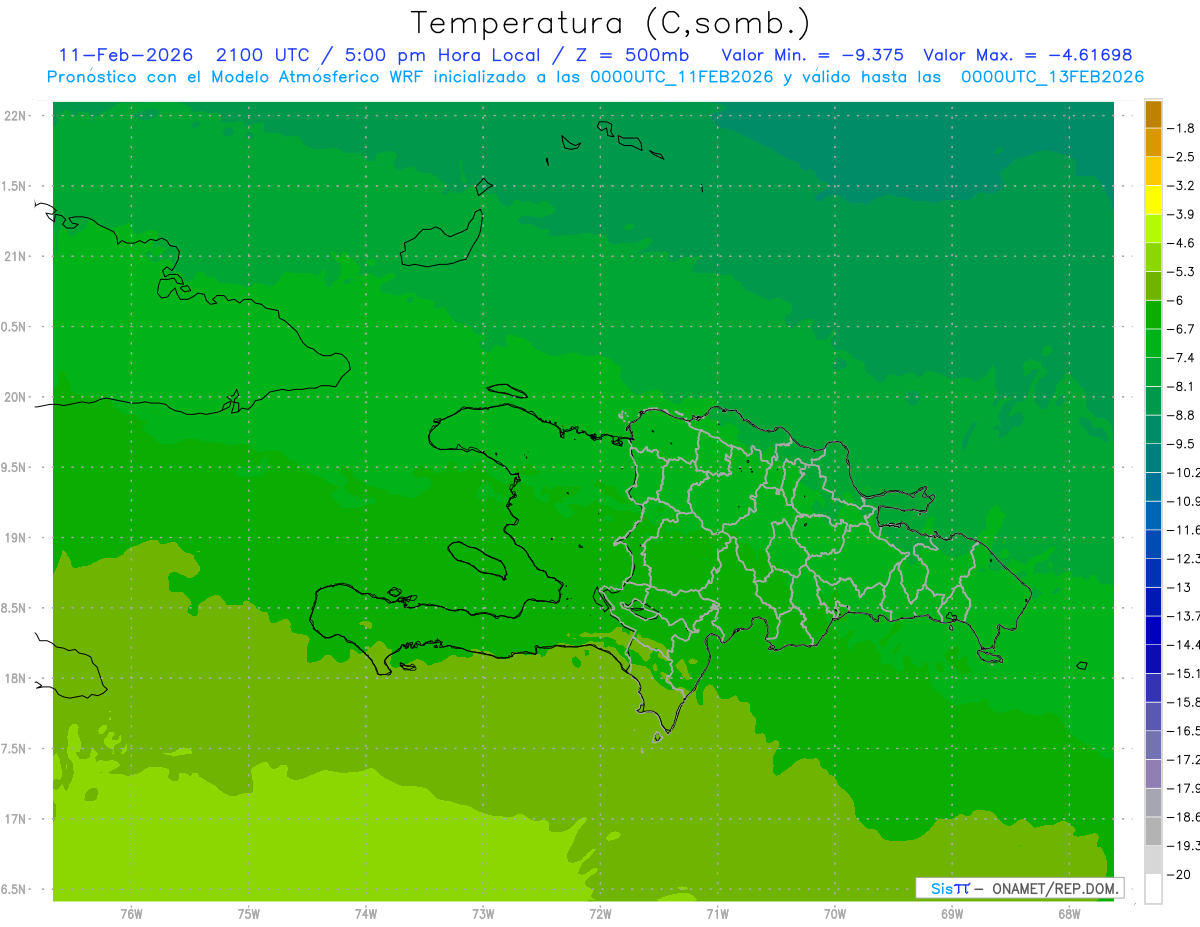Click "5:00 pm Hora Local" text
The width and height of the screenshot is (1200, 927).
[442, 55]
